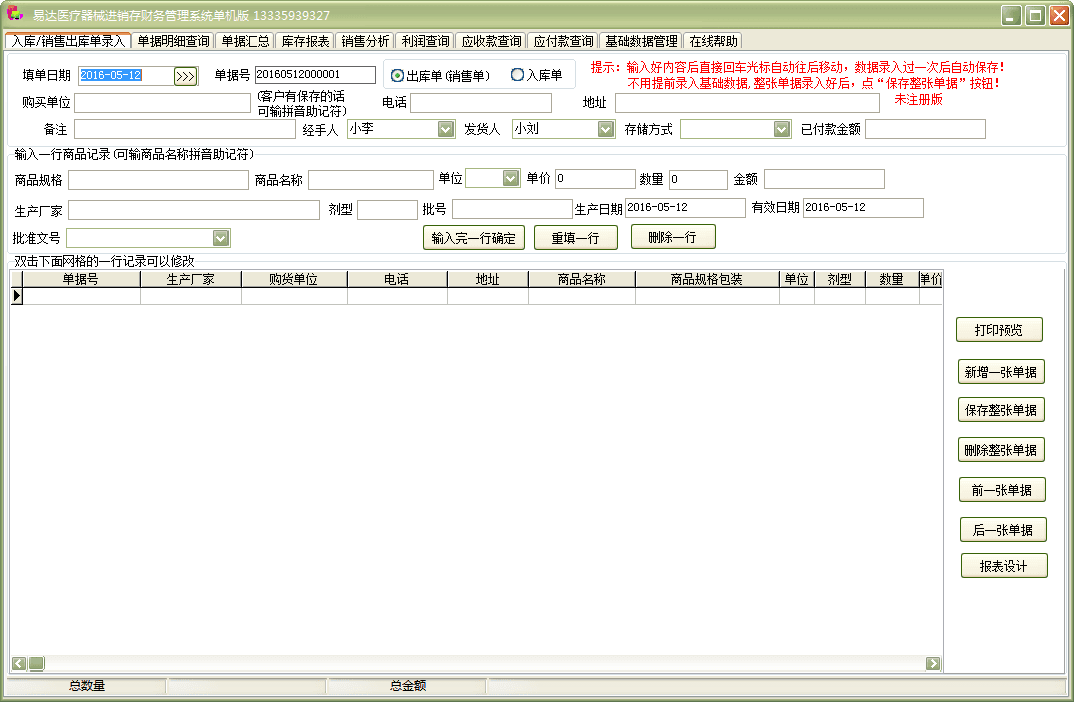
Task: Click the 单价 input field
Action: tap(595, 179)
